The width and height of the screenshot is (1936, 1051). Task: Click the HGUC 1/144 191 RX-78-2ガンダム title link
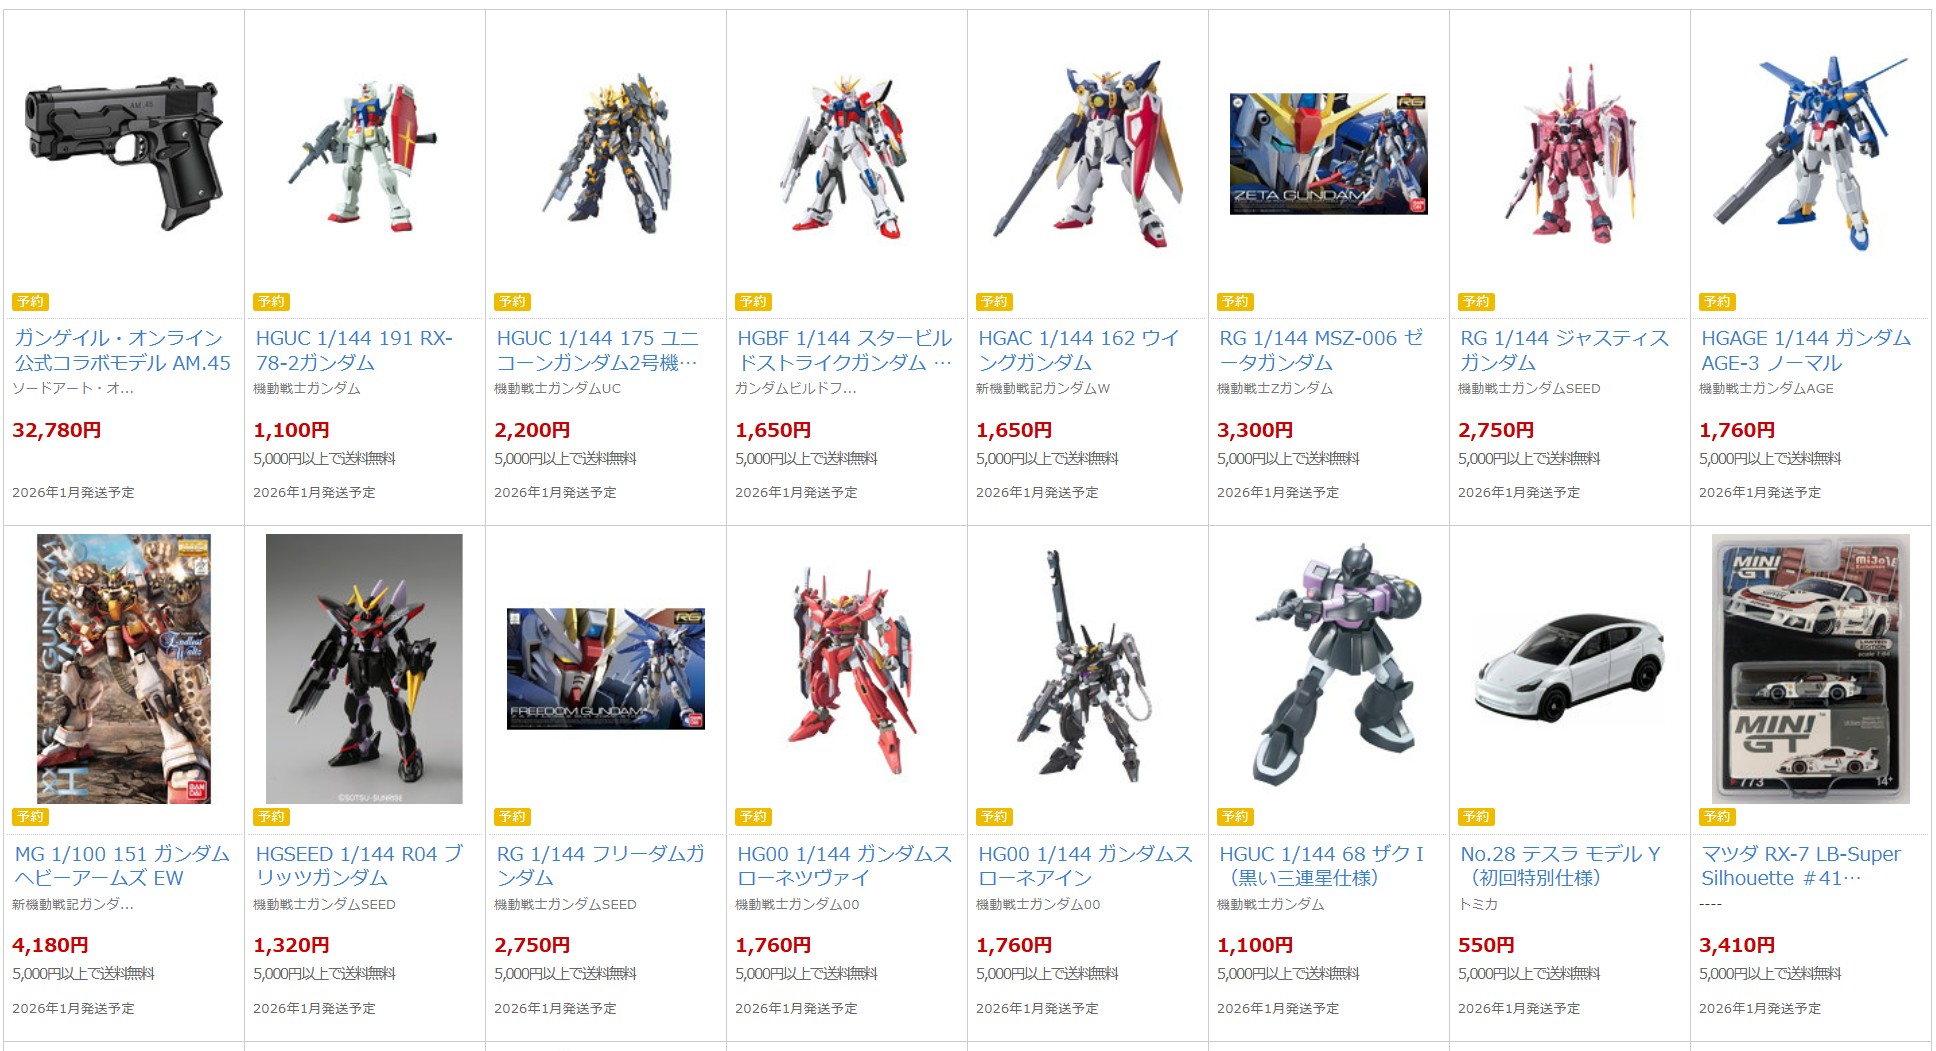[354, 350]
